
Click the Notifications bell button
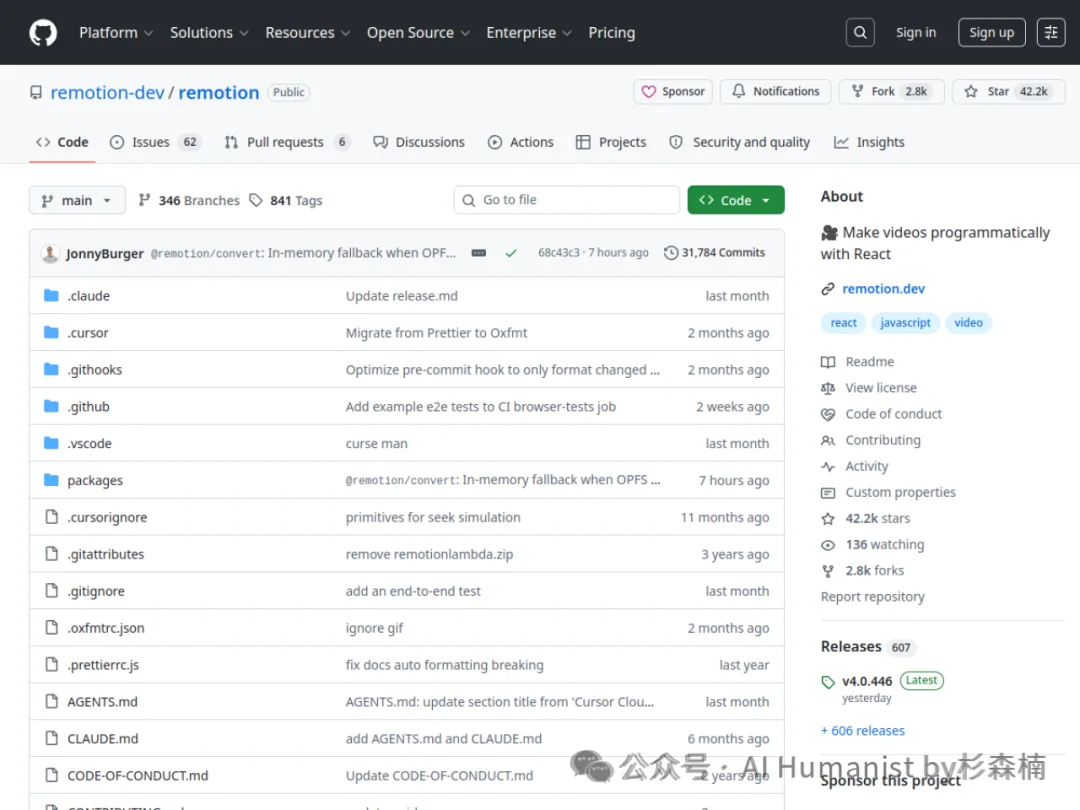[776, 92]
